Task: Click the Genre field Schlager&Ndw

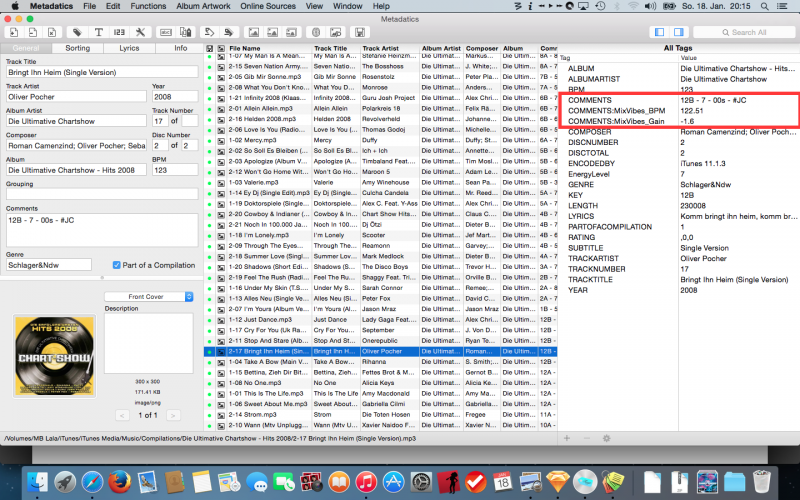Action: pyautogui.click(x=49, y=265)
